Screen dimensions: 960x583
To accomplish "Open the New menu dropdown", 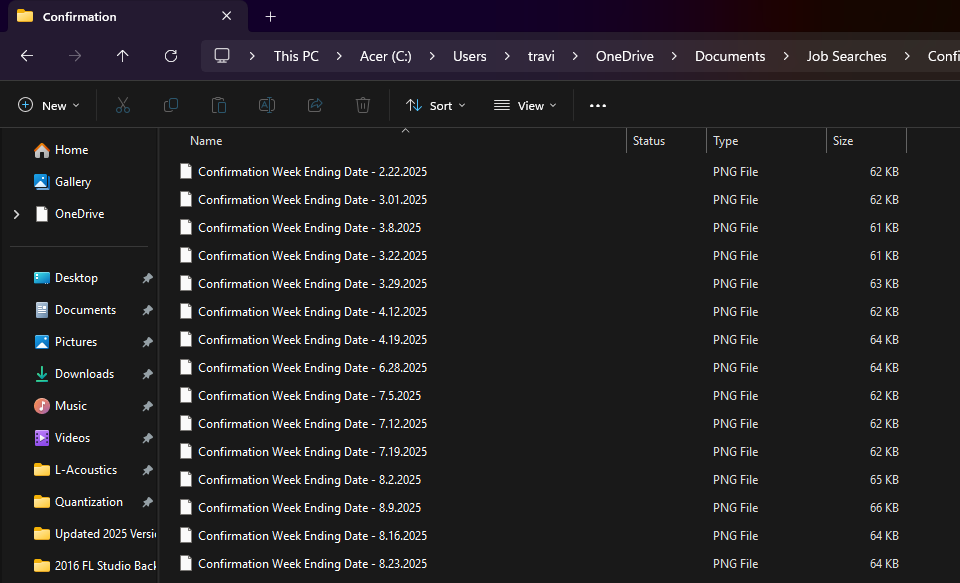I will (48, 105).
